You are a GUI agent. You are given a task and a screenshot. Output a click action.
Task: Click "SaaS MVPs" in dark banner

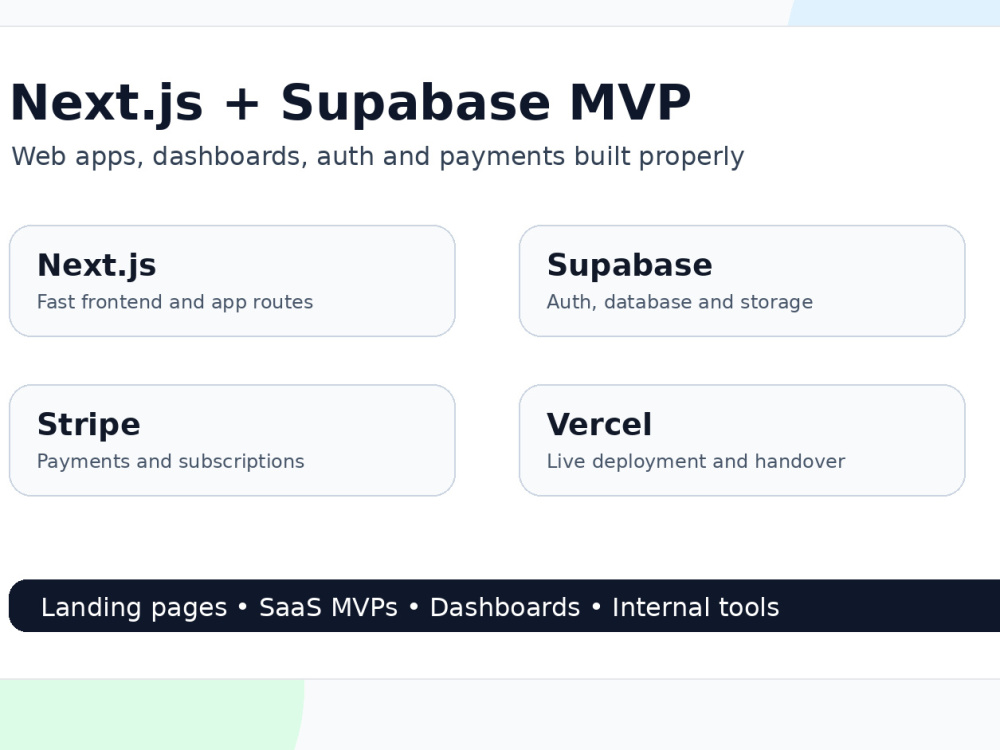pos(328,607)
